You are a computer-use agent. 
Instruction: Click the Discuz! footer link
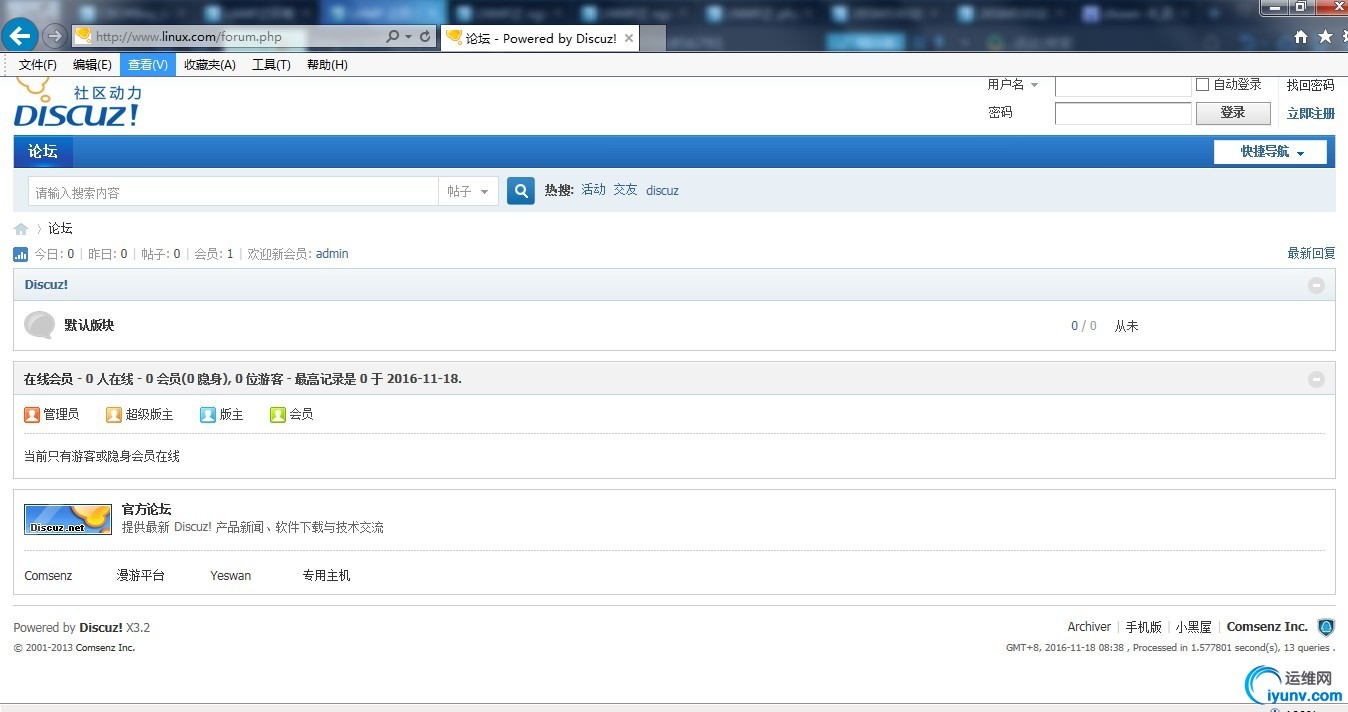101,628
